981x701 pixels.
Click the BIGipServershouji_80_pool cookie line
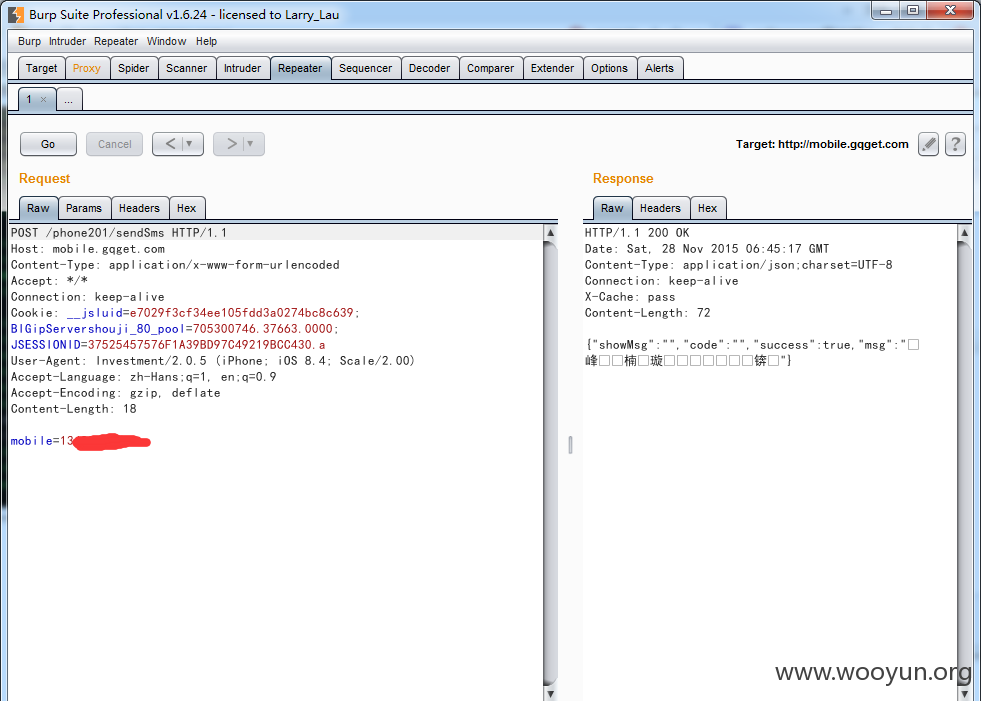[175, 329]
